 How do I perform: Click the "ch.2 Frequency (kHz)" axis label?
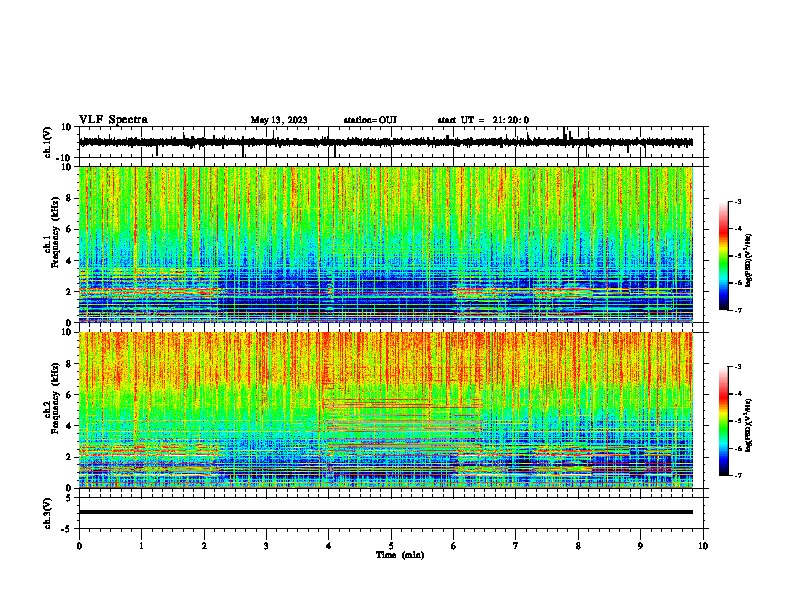[54, 398]
